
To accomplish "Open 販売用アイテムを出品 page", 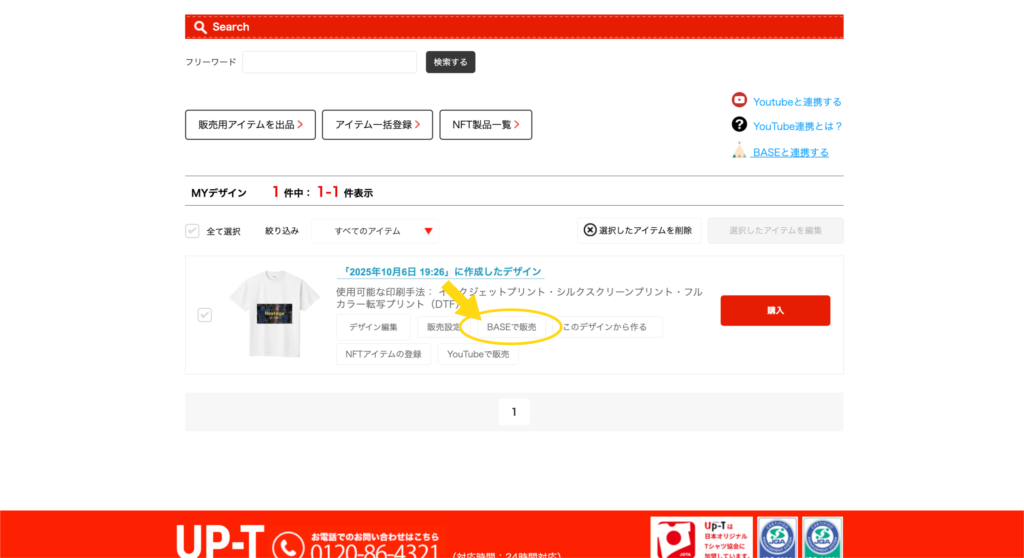I will point(250,125).
